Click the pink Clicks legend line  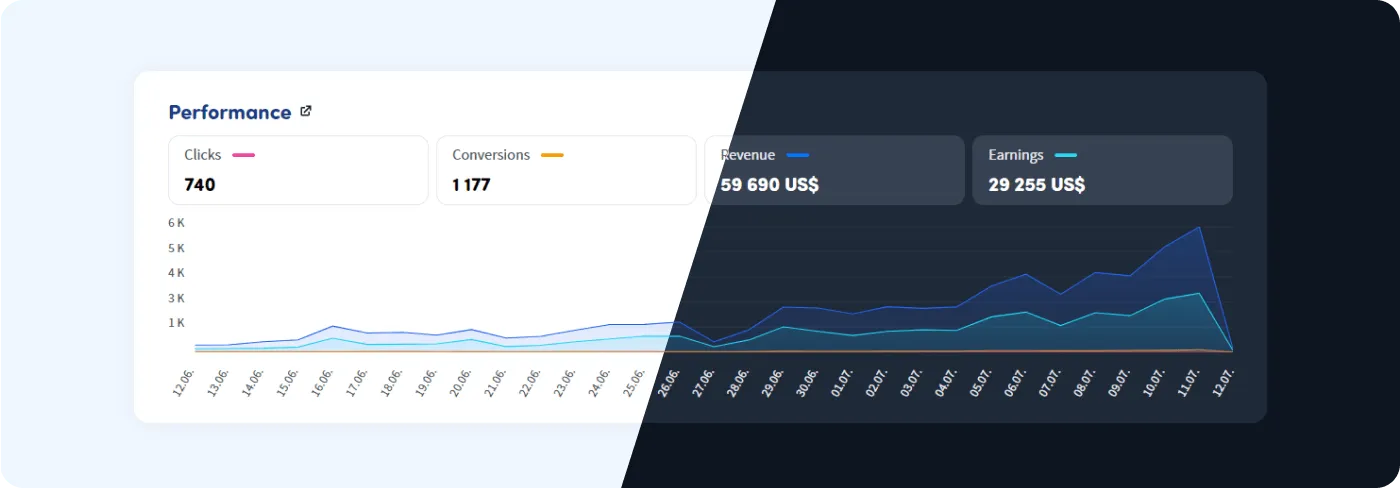click(x=243, y=155)
